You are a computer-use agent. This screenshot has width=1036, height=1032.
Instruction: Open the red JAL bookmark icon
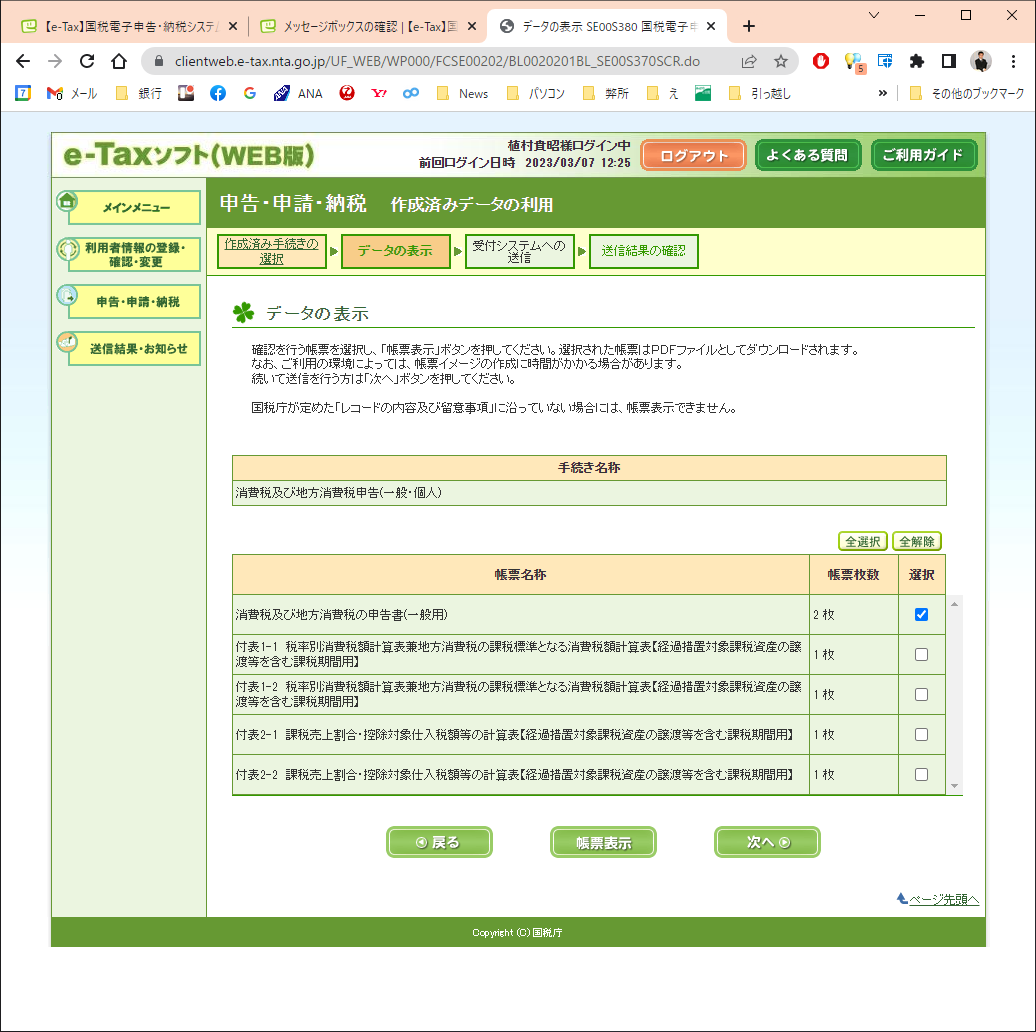click(347, 93)
